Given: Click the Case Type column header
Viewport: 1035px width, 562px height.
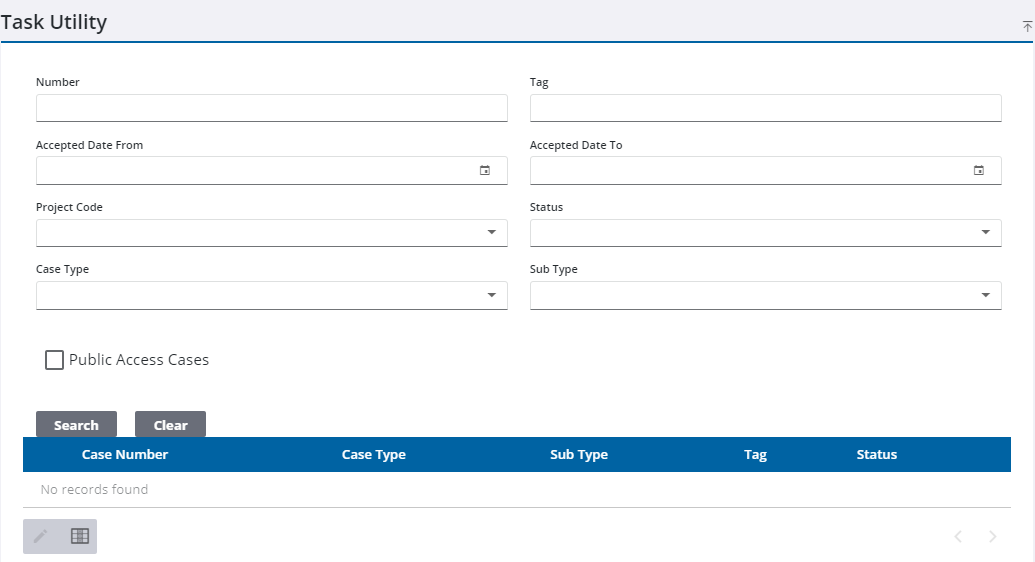Looking at the screenshot, I should pyautogui.click(x=374, y=455).
